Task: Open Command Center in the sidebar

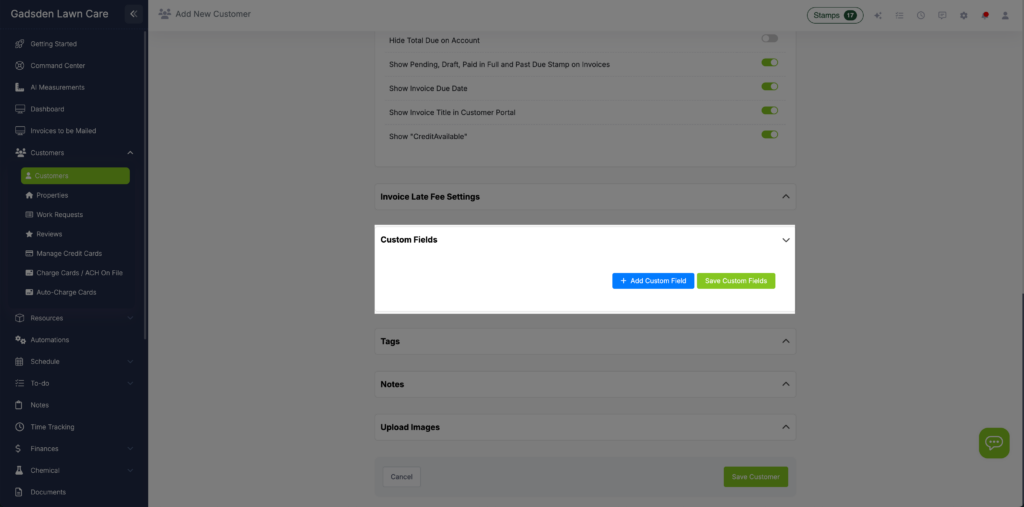Action: click(x=58, y=66)
